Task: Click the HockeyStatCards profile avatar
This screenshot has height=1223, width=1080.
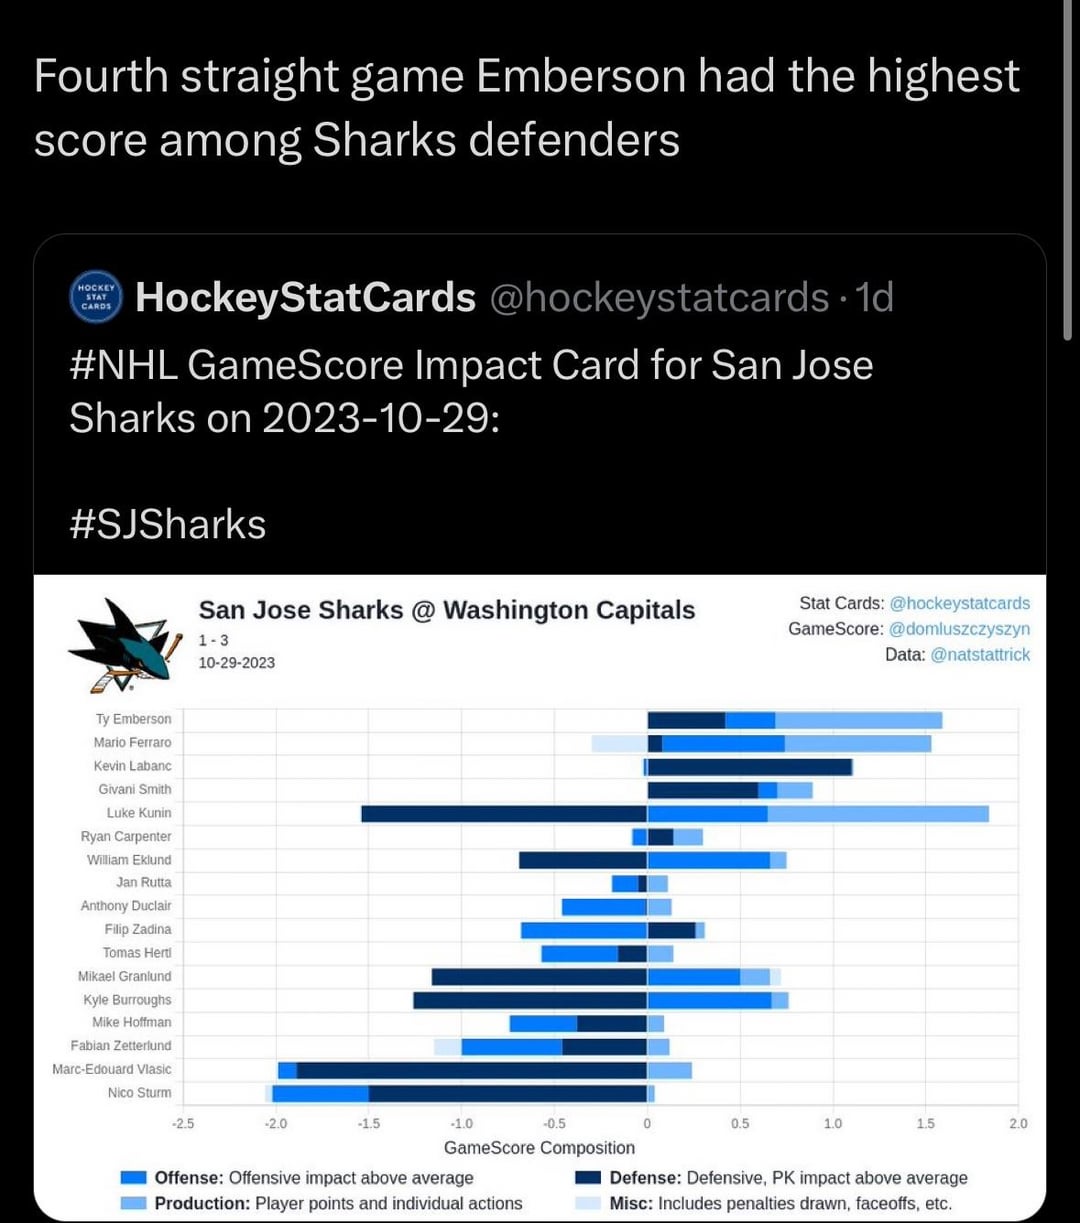Action: (x=96, y=297)
